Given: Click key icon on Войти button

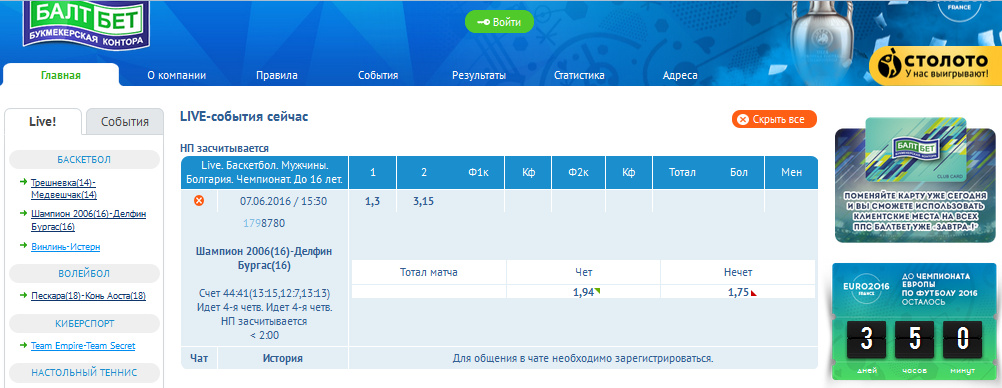Looking at the screenshot, I should [483, 22].
